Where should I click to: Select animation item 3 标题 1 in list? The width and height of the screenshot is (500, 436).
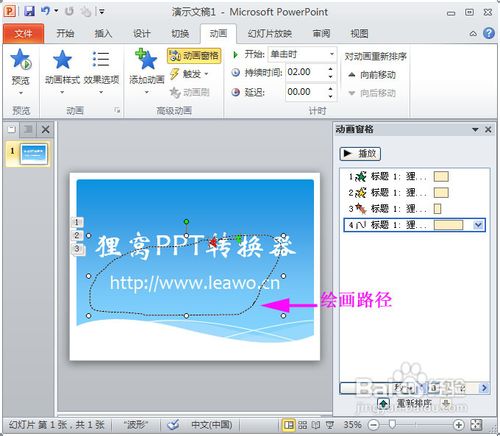pos(413,209)
